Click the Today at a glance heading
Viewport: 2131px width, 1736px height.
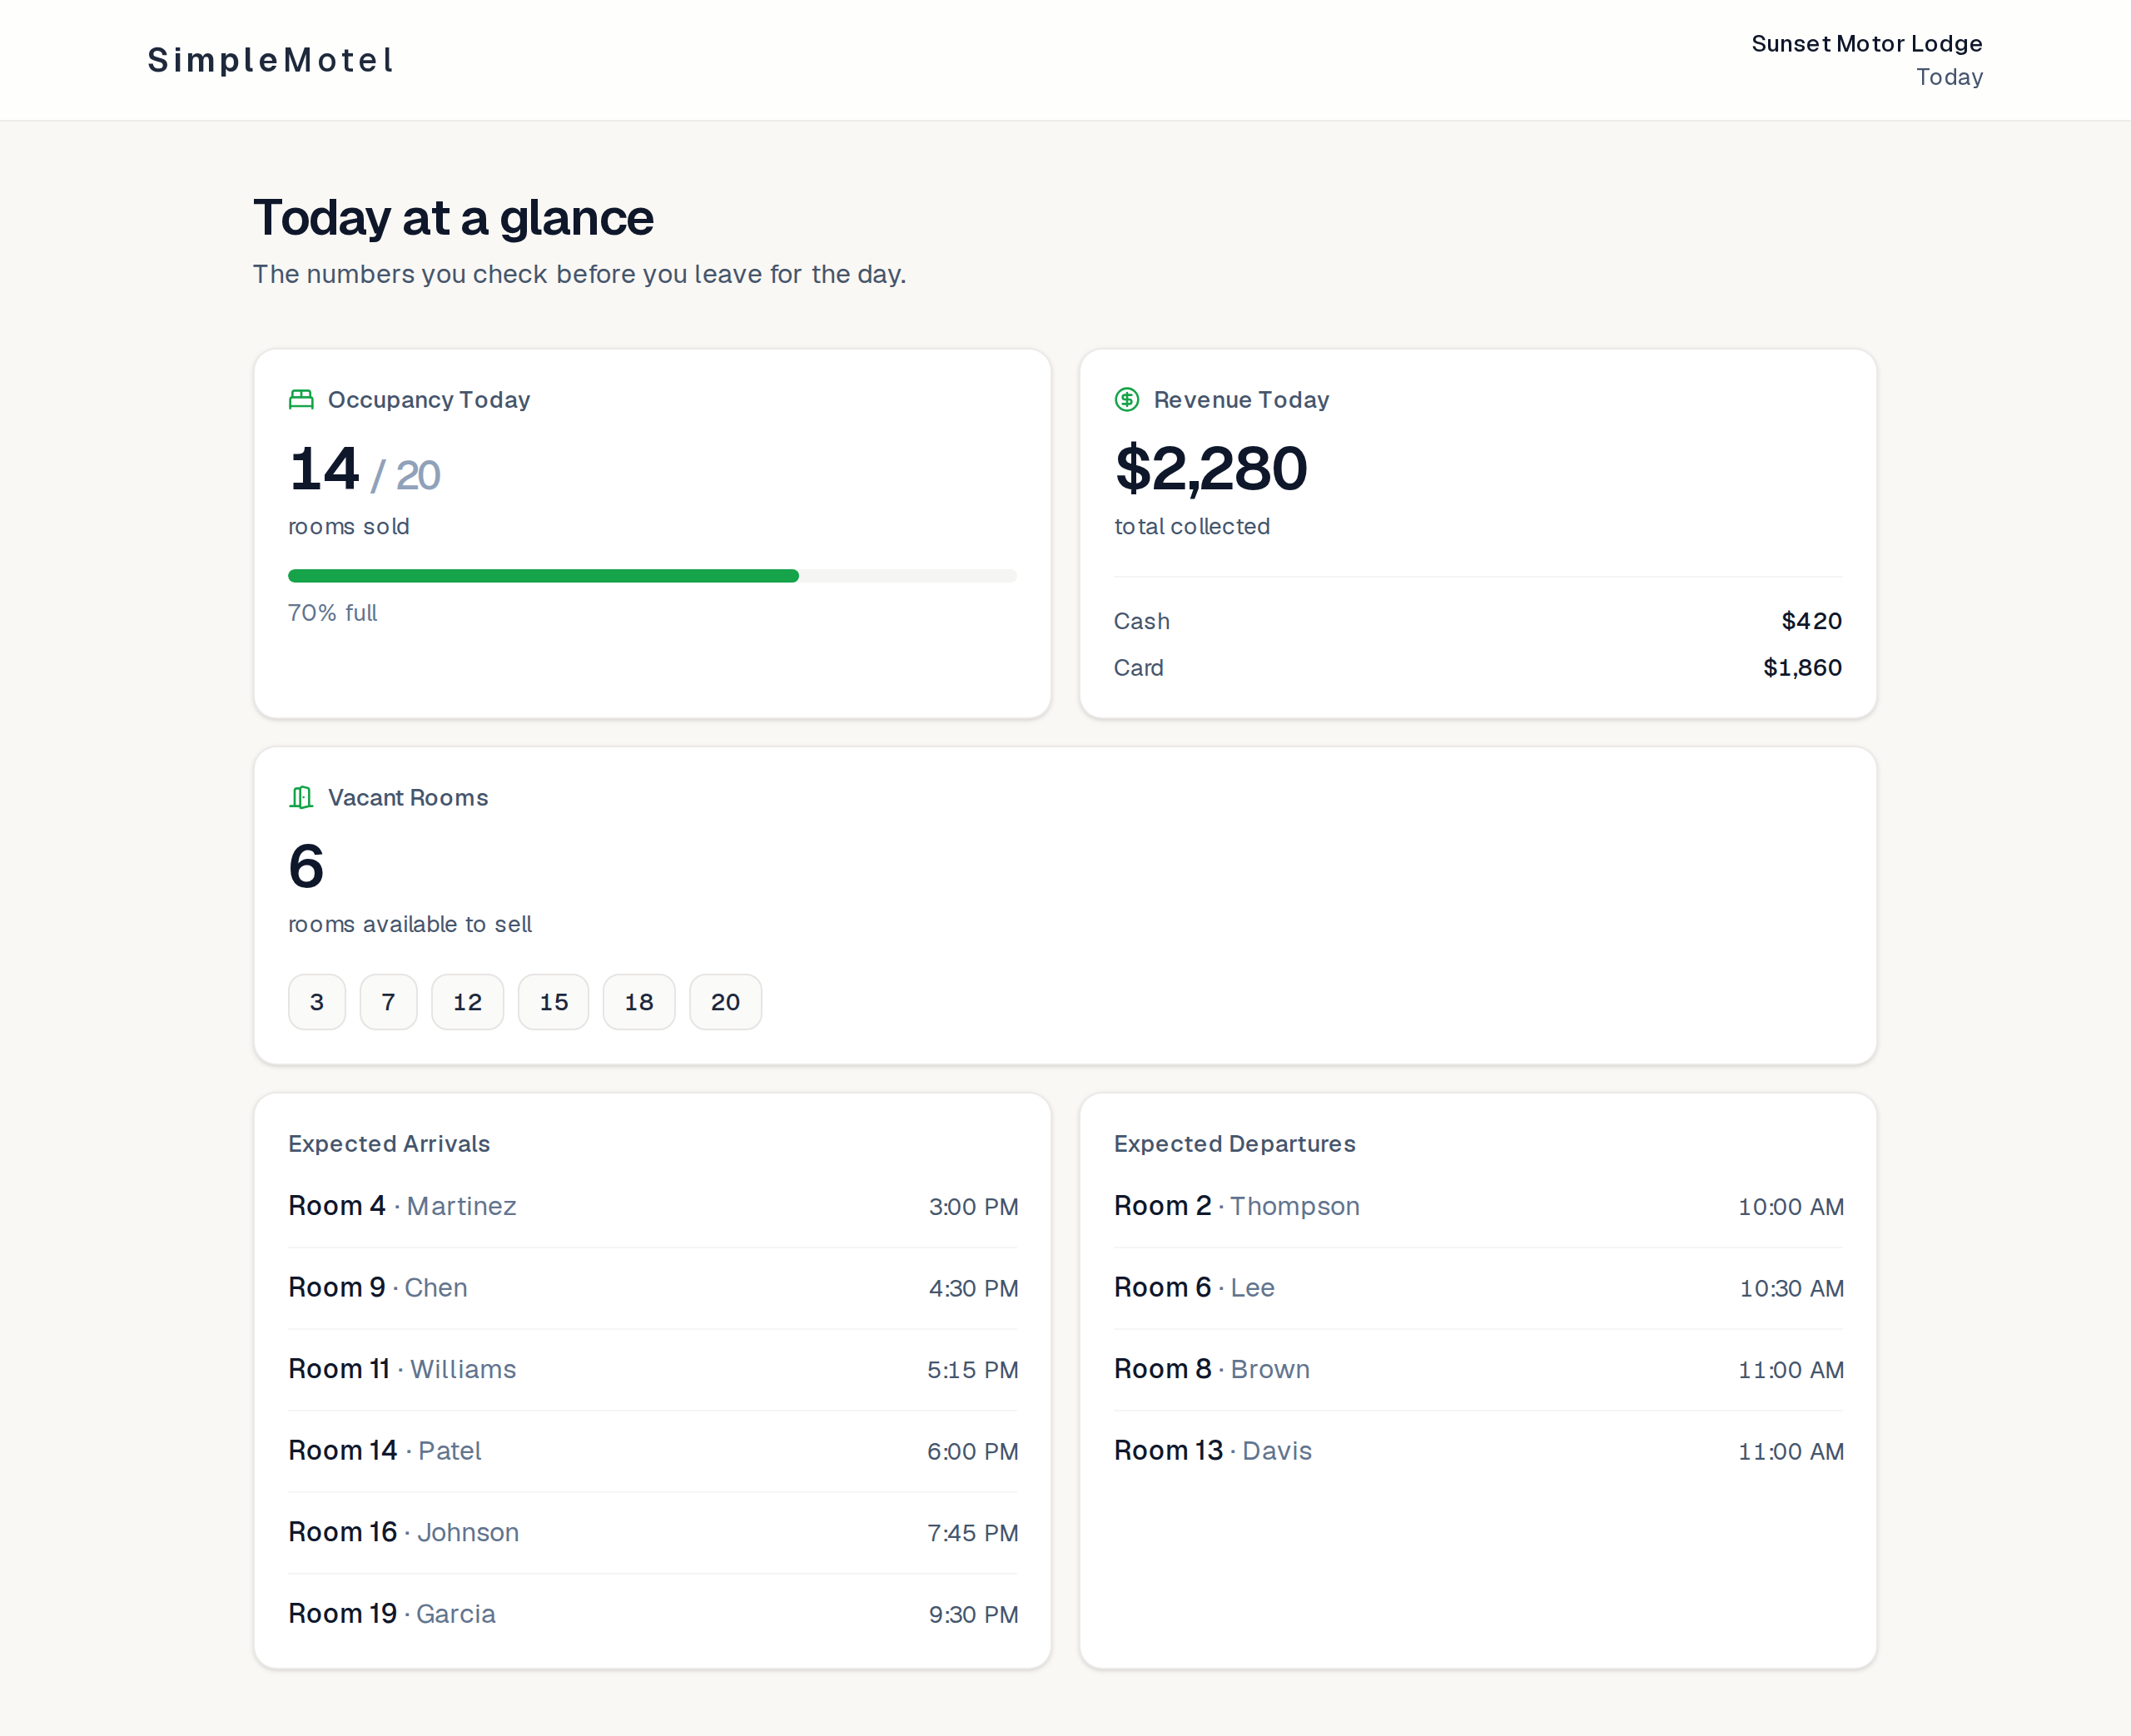[x=453, y=218]
